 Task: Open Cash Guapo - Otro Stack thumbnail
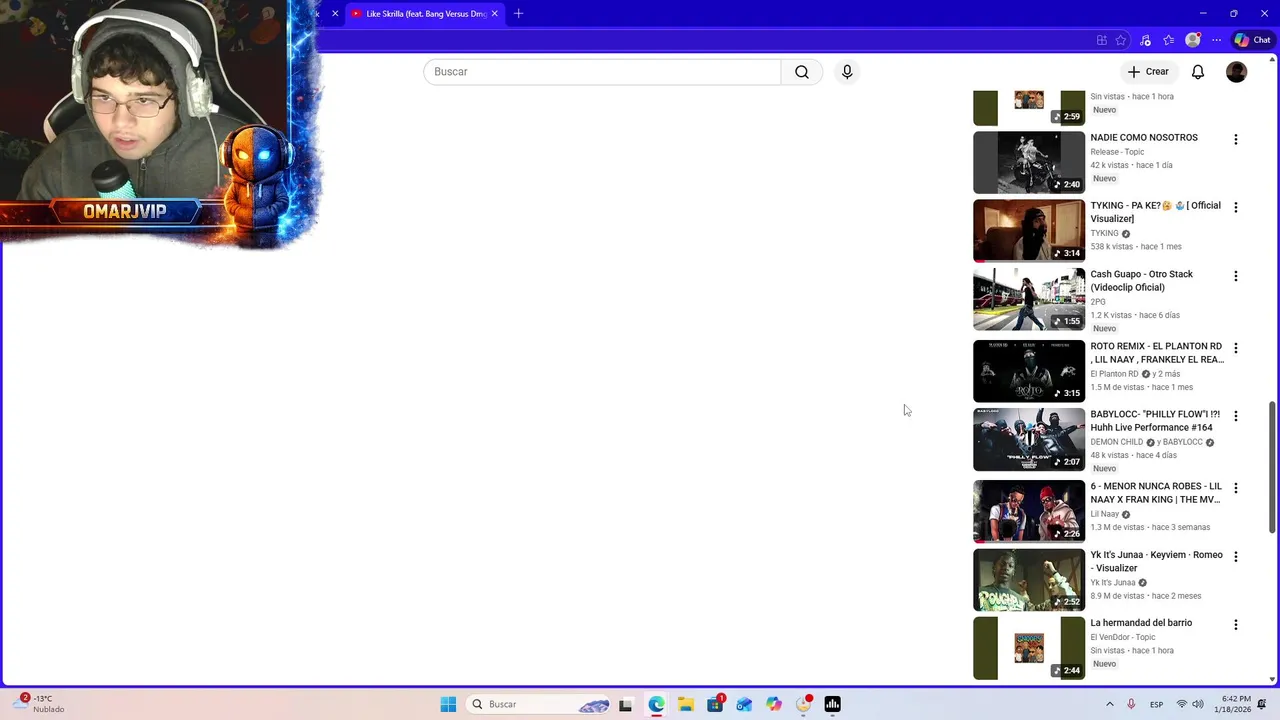point(1029,299)
